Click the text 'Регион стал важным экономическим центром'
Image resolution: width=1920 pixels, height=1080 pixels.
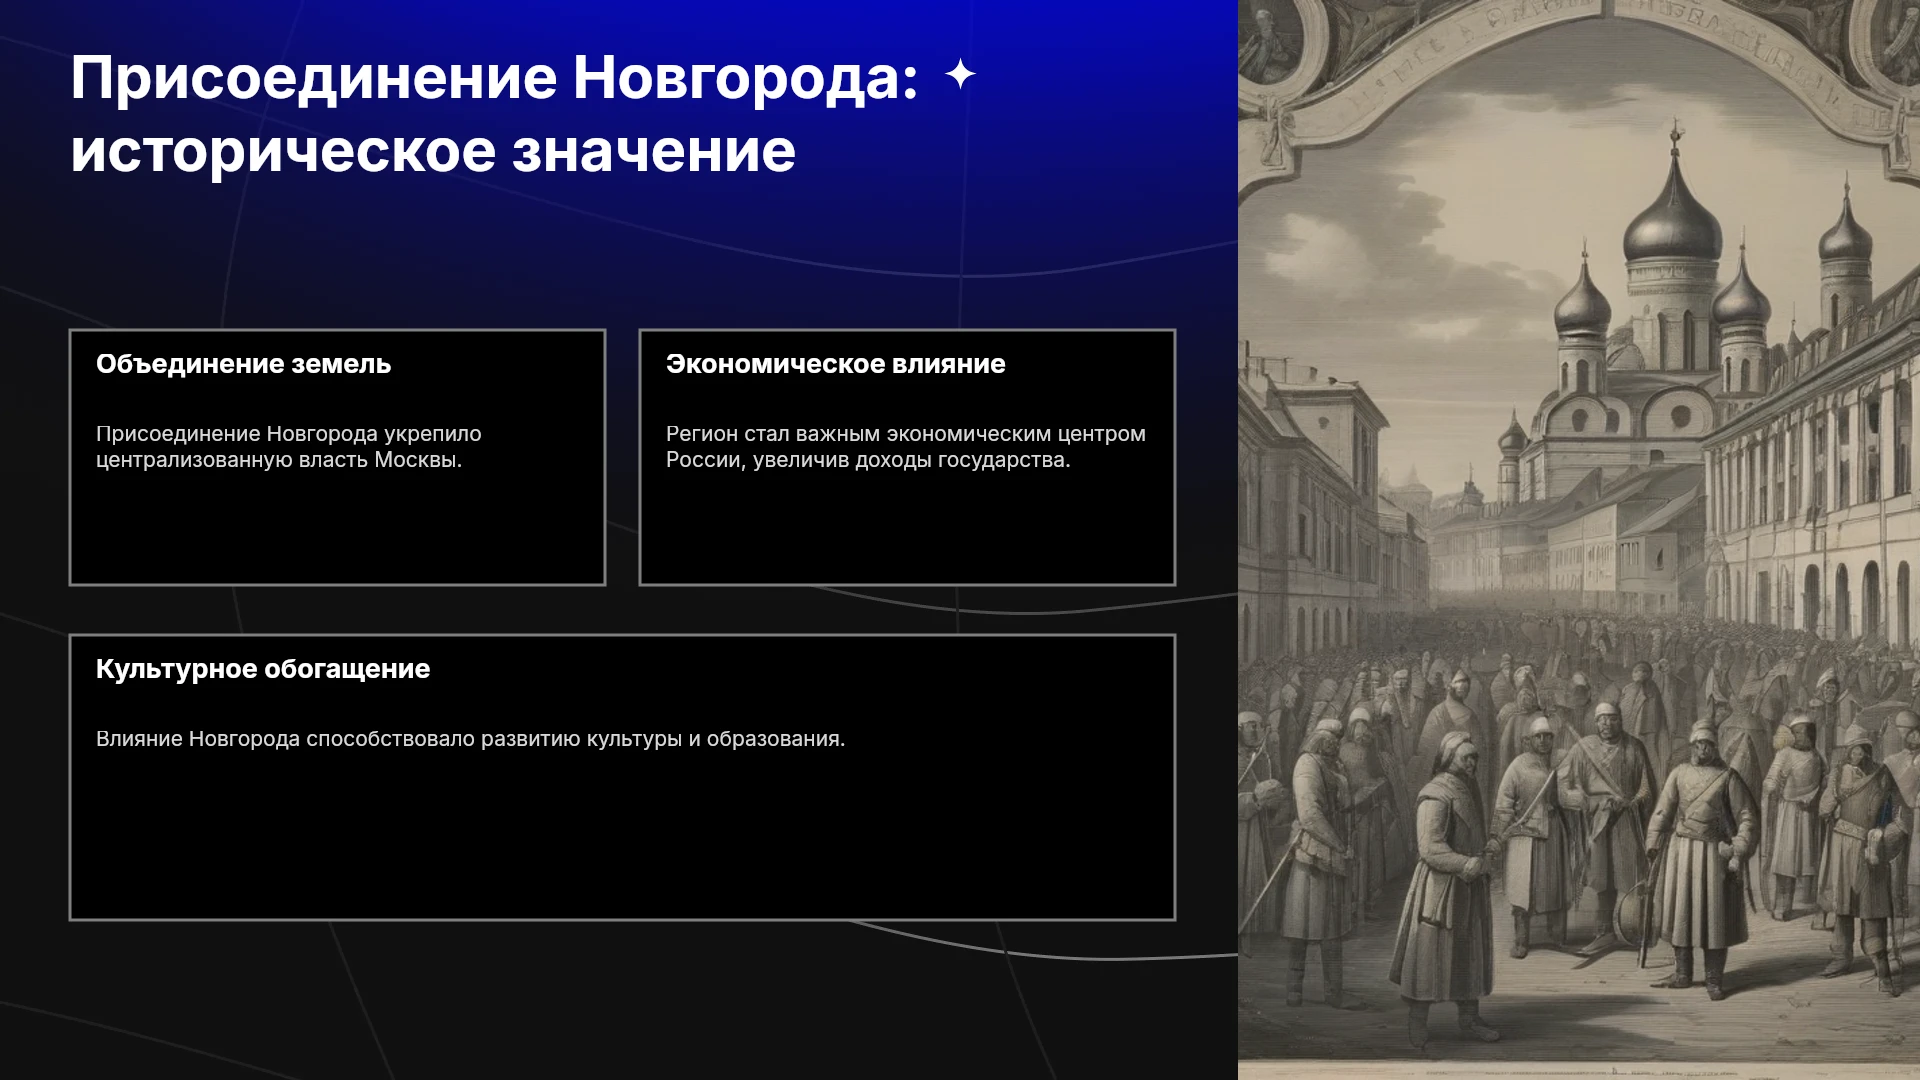pos(906,434)
